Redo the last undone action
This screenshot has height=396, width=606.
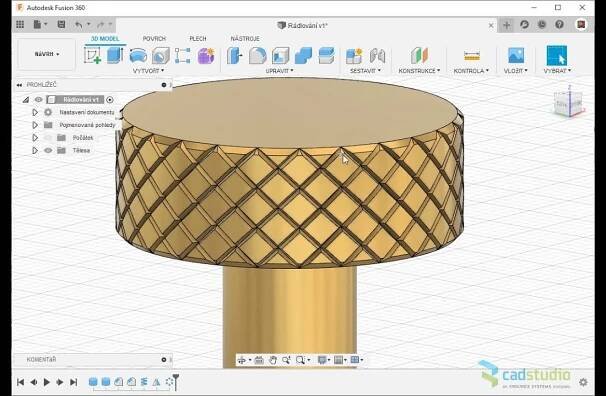100,25
